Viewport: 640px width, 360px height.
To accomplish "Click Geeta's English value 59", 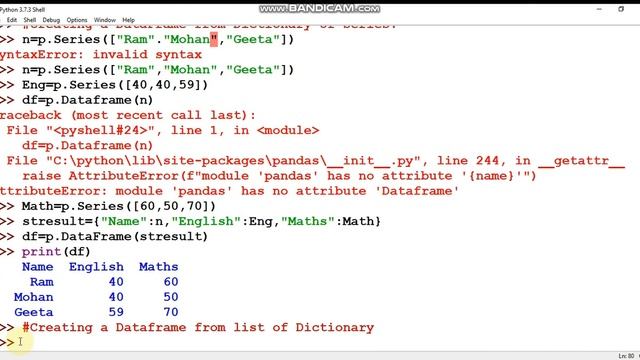I will point(116,312).
